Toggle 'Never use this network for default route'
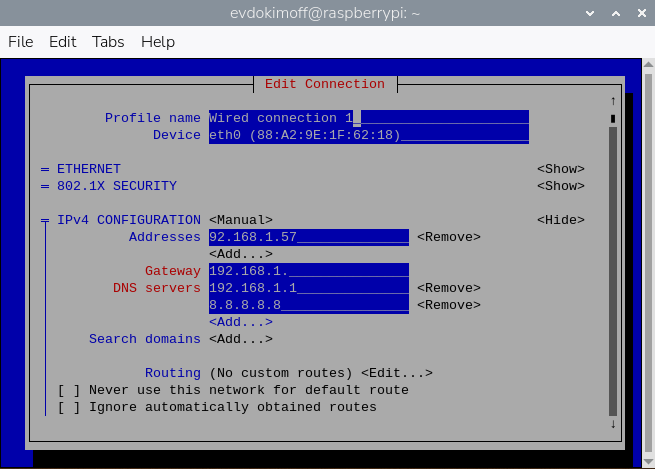This screenshot has height=469, width=655. coord(69,390)
